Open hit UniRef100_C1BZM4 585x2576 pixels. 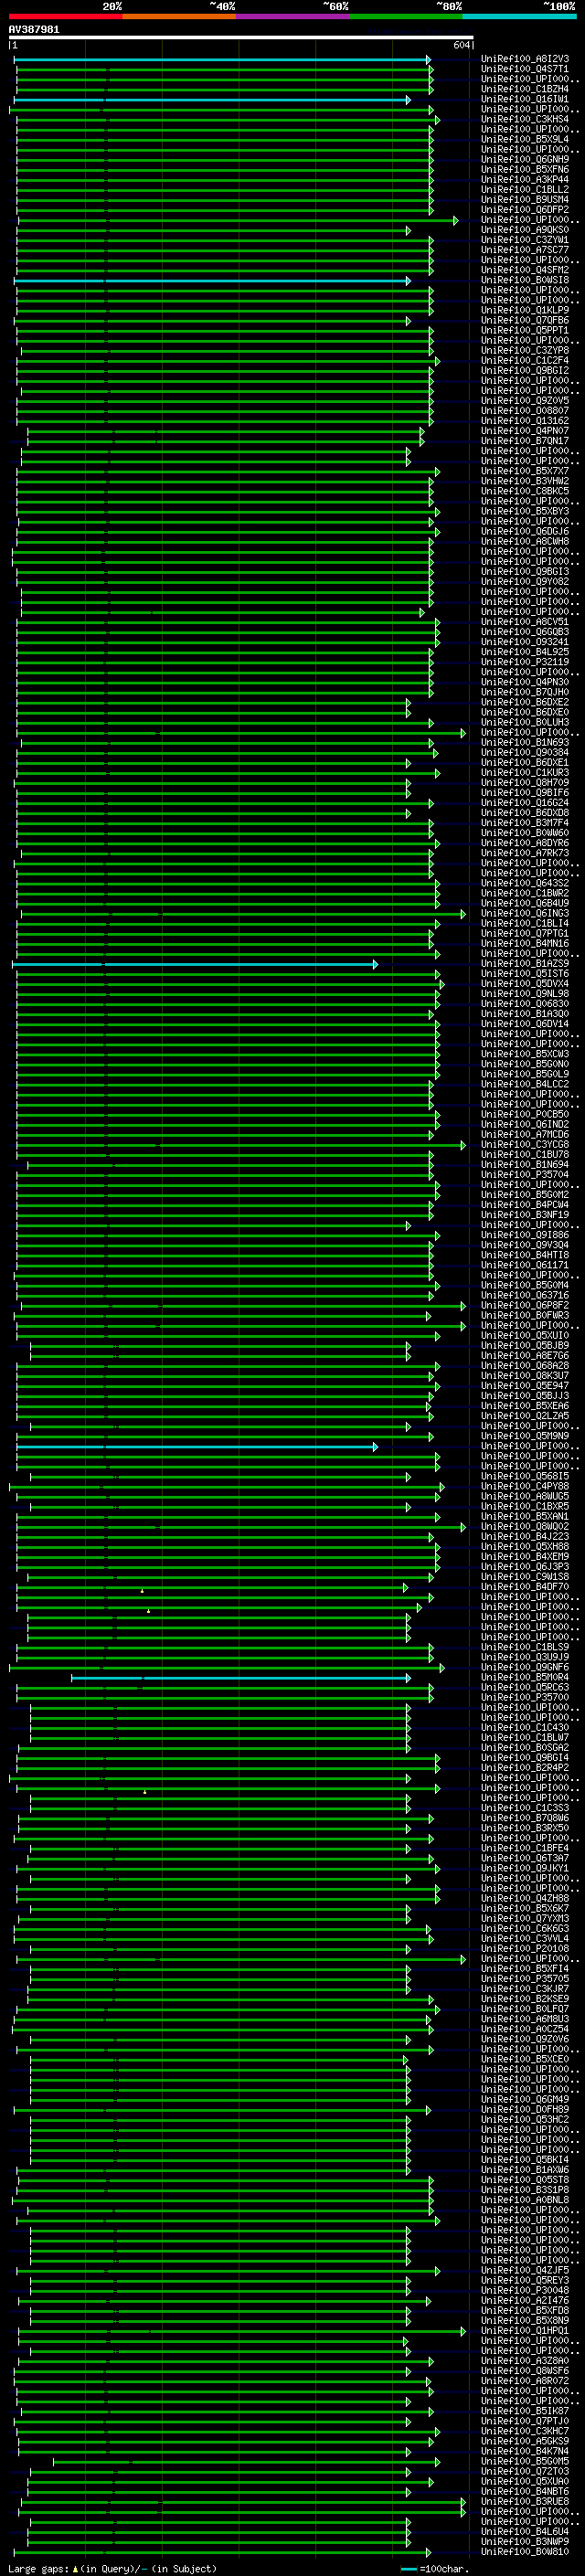pos(525,89)
